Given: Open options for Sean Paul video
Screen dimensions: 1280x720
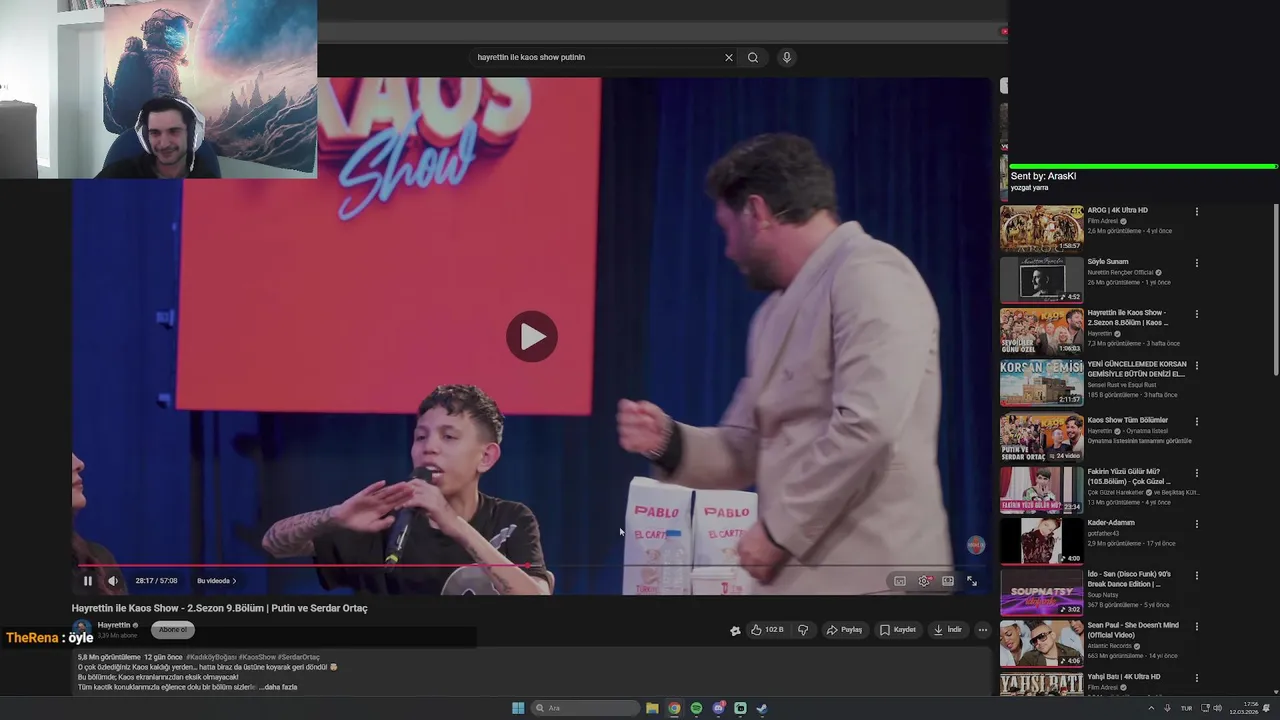Looking at the screenshot, I should pos(1196,627).
